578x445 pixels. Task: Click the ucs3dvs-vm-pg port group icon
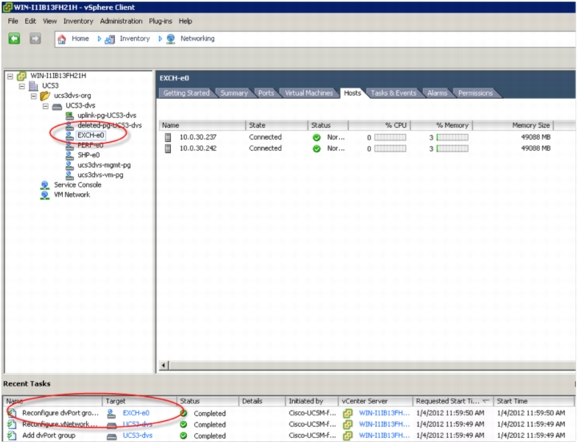point(70,175)
